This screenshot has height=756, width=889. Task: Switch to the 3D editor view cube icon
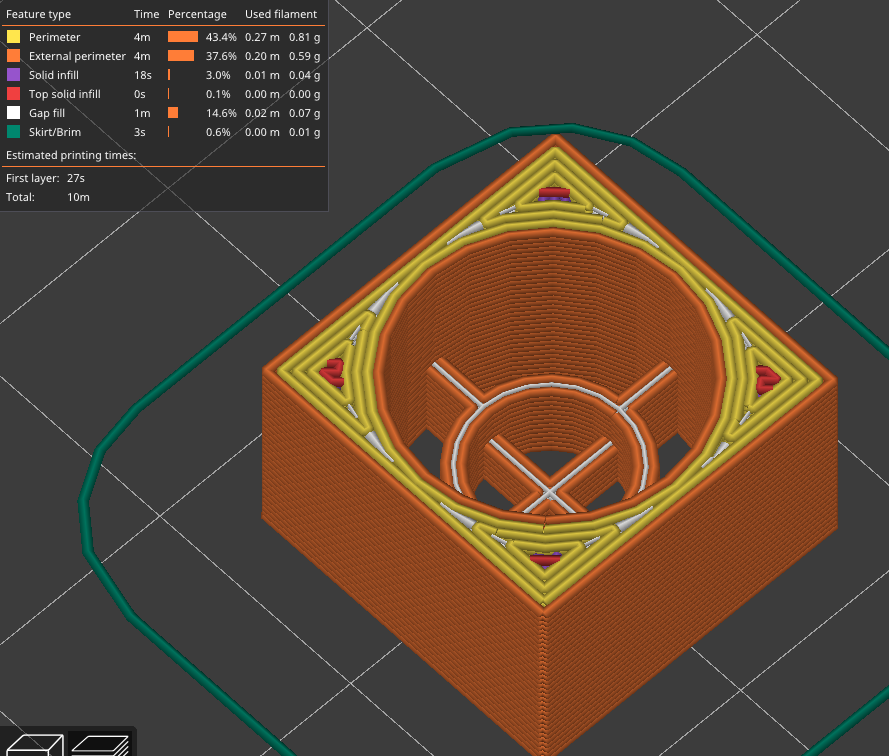36,745
